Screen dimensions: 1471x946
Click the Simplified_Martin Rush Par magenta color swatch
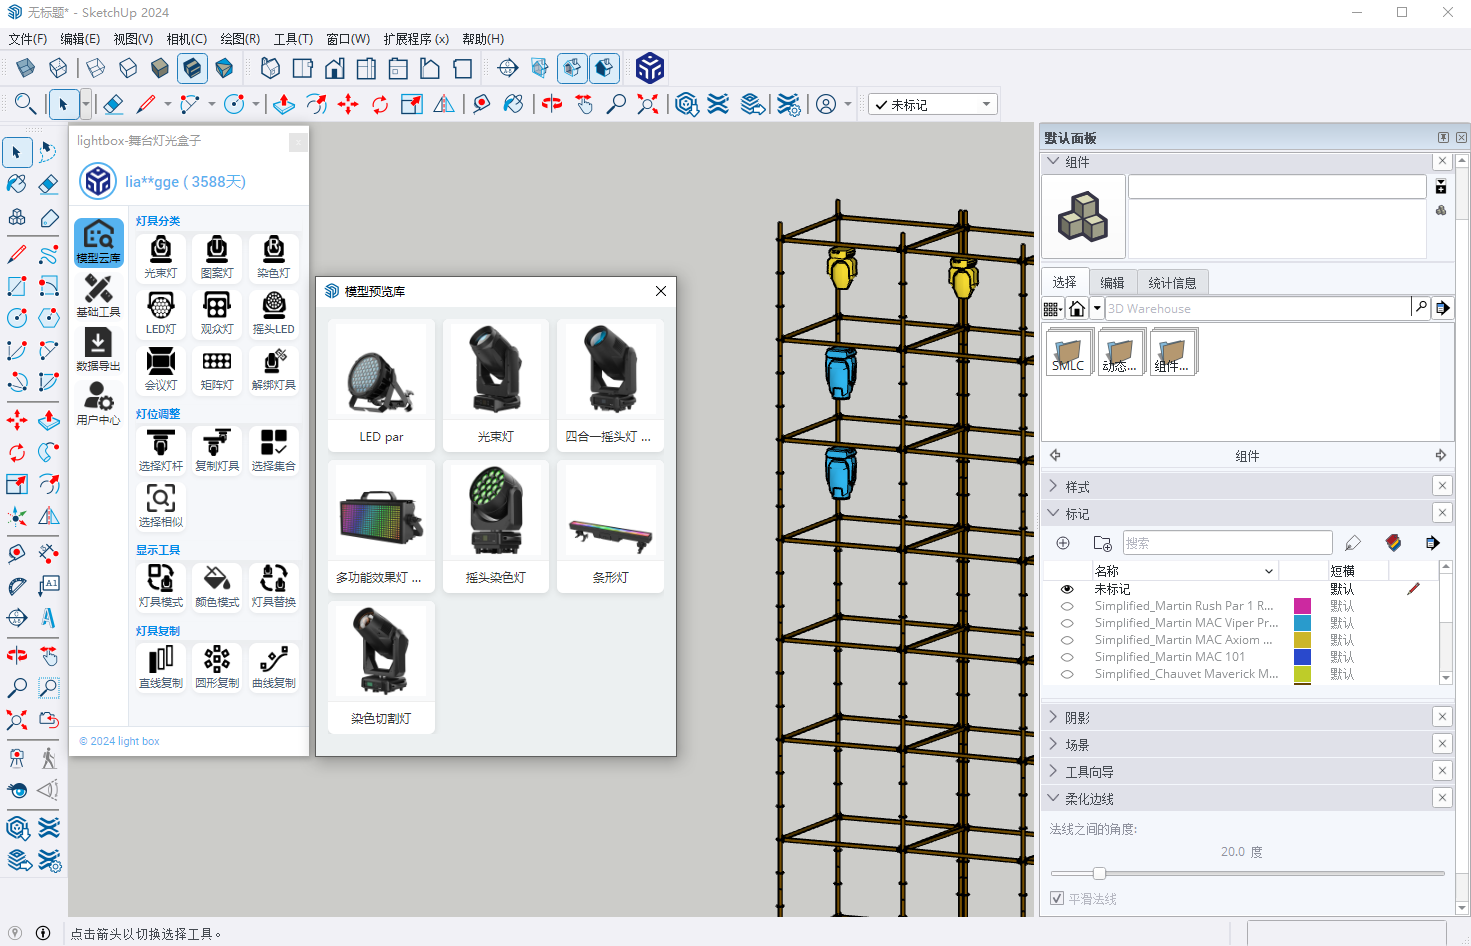point(1302,606)
